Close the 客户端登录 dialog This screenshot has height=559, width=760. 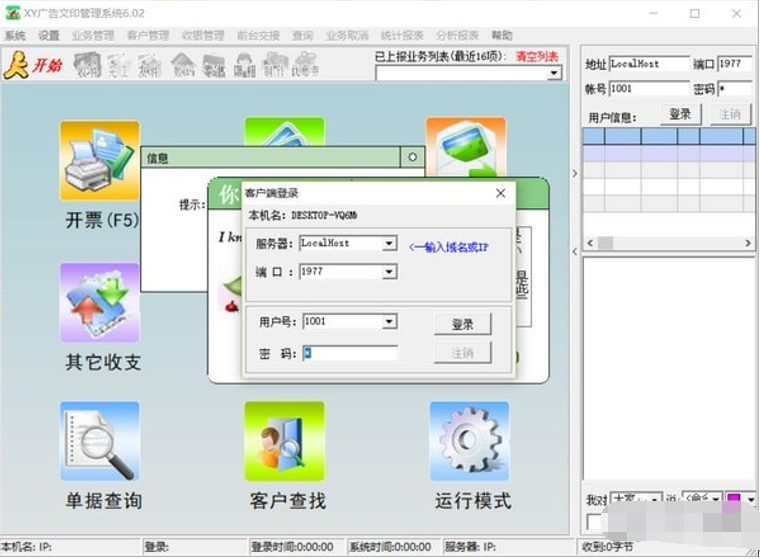click(501, 193)
